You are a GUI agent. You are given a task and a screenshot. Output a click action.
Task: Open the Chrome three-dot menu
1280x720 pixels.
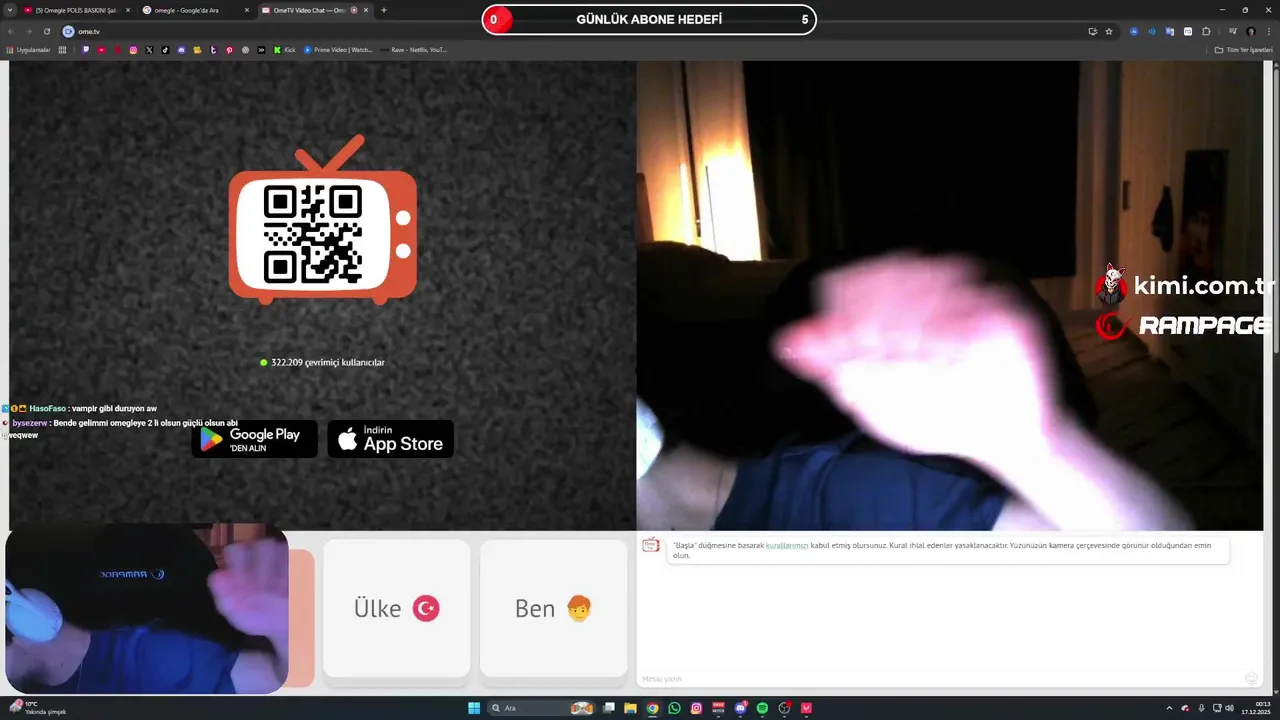coord(1269,31)
